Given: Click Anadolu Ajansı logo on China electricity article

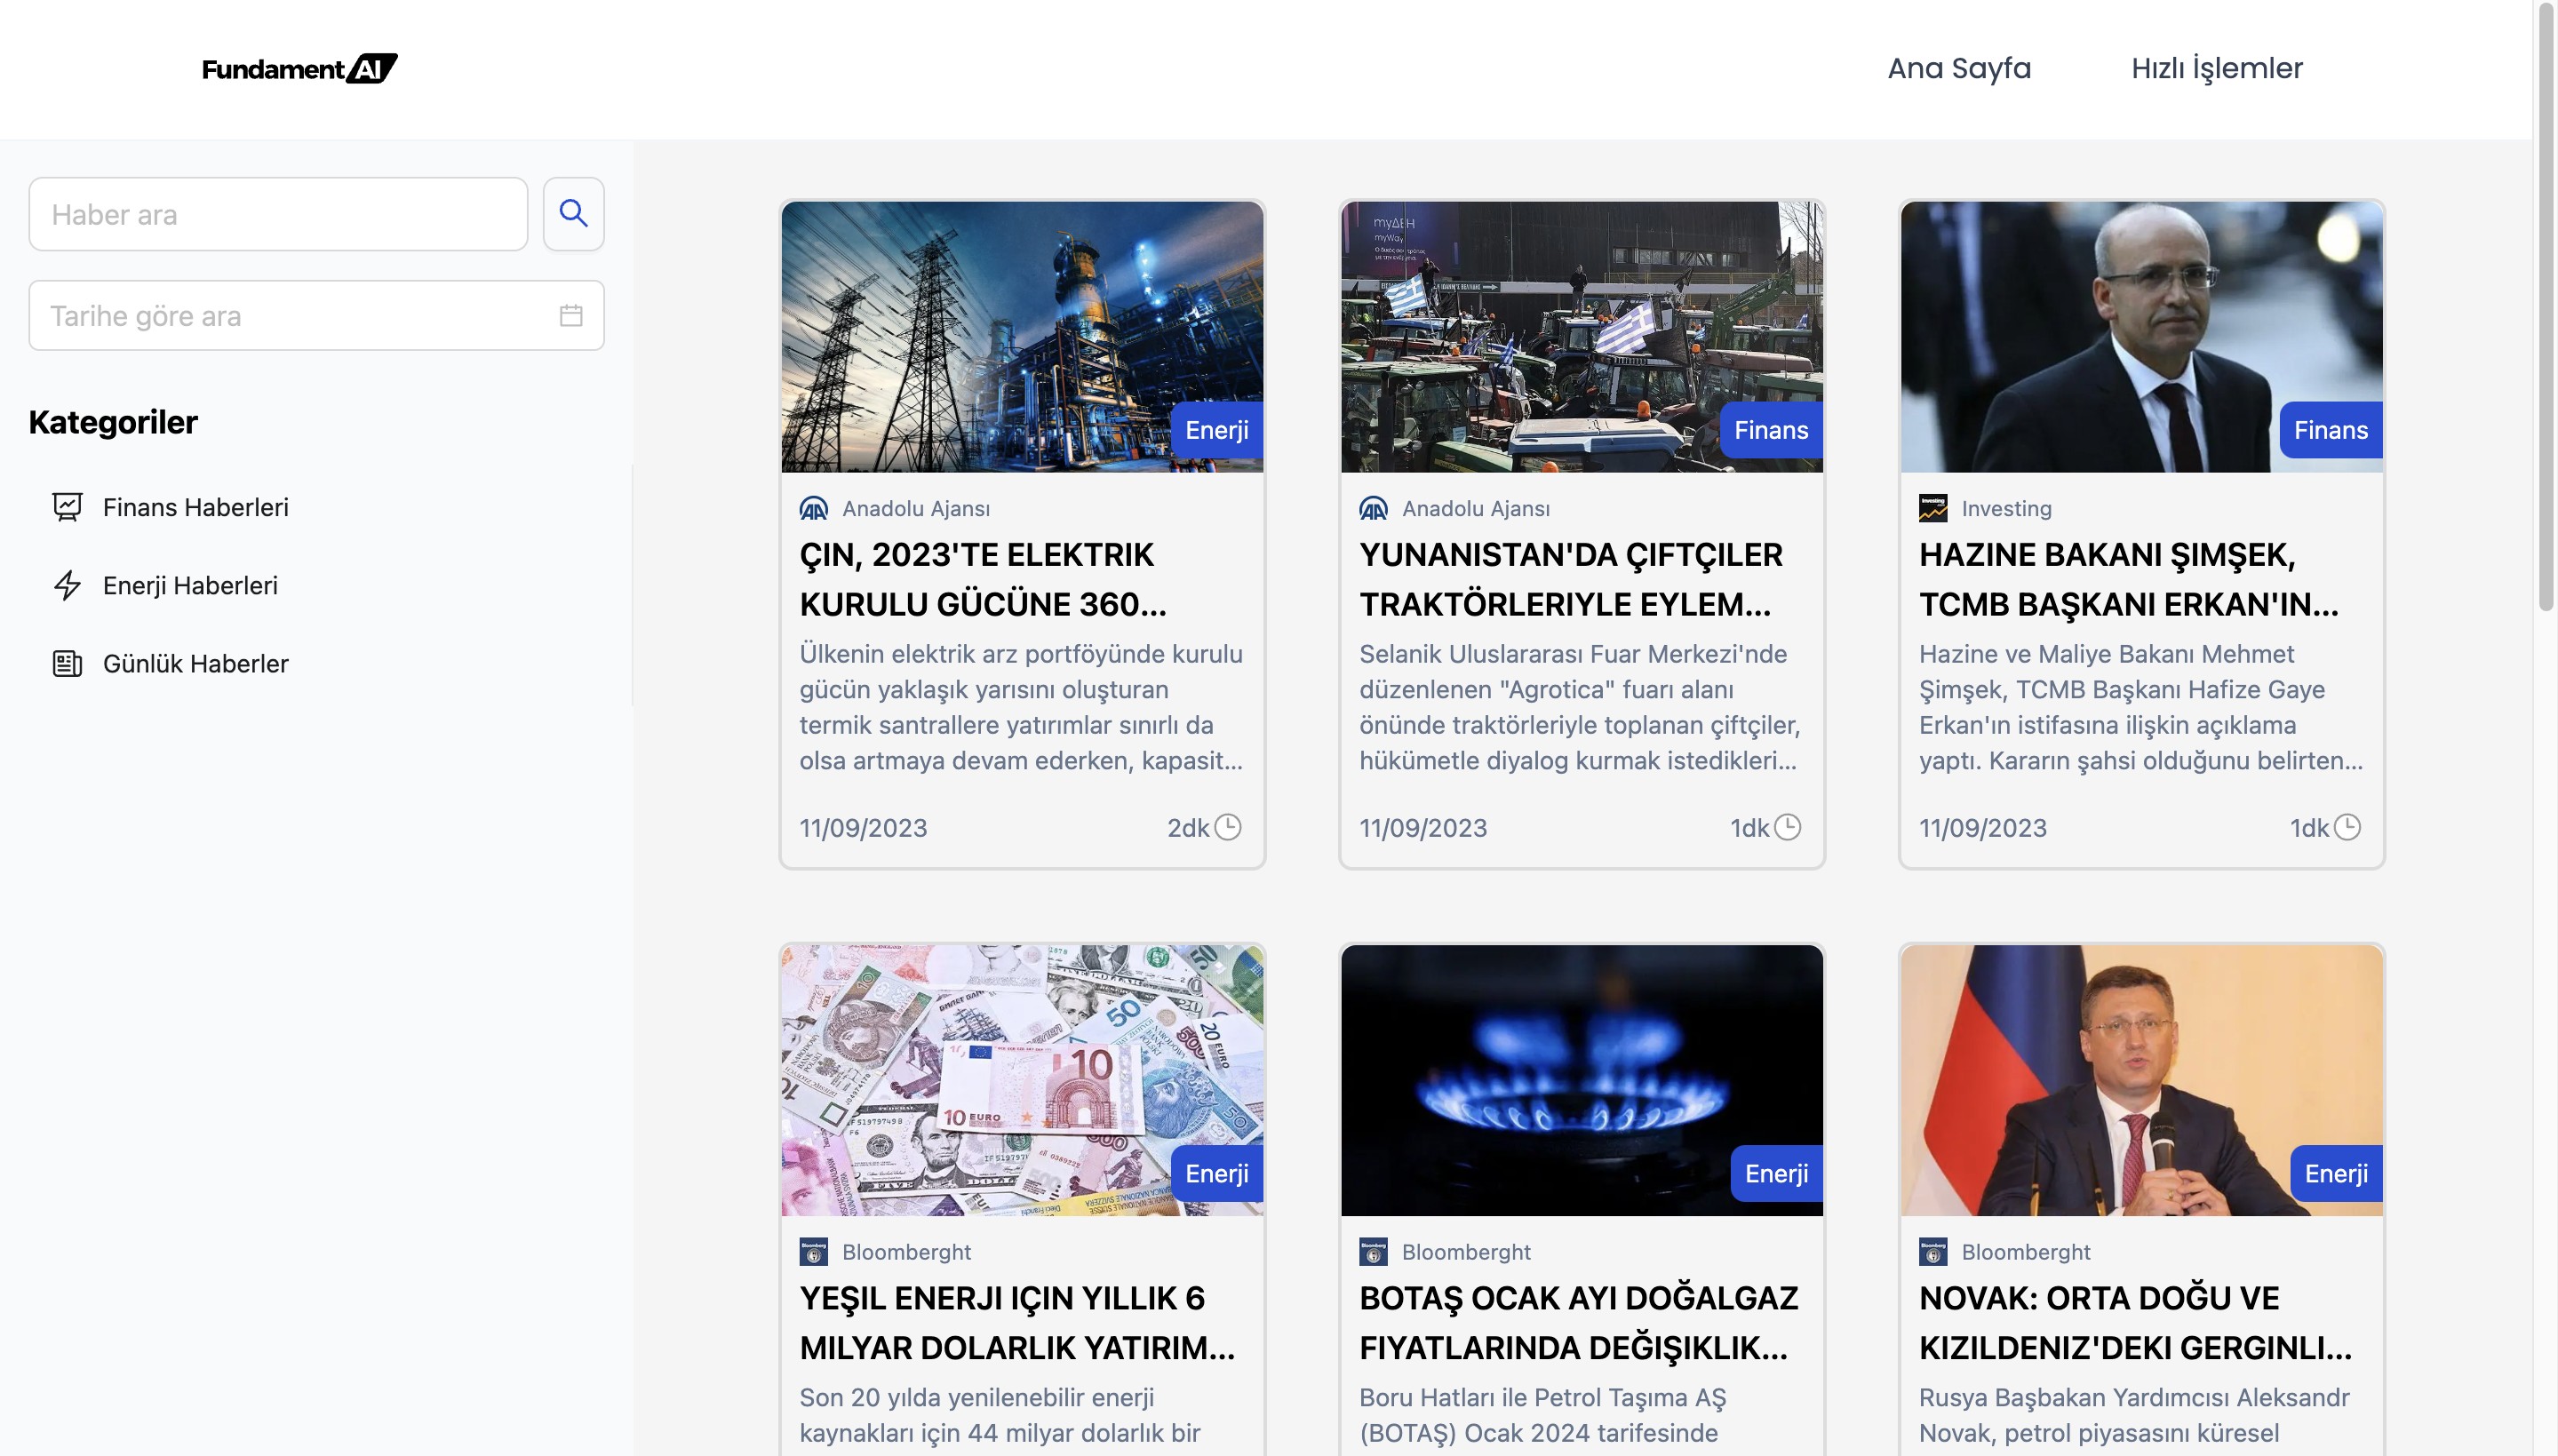Looking at the screenshot, I should point(814,507).
